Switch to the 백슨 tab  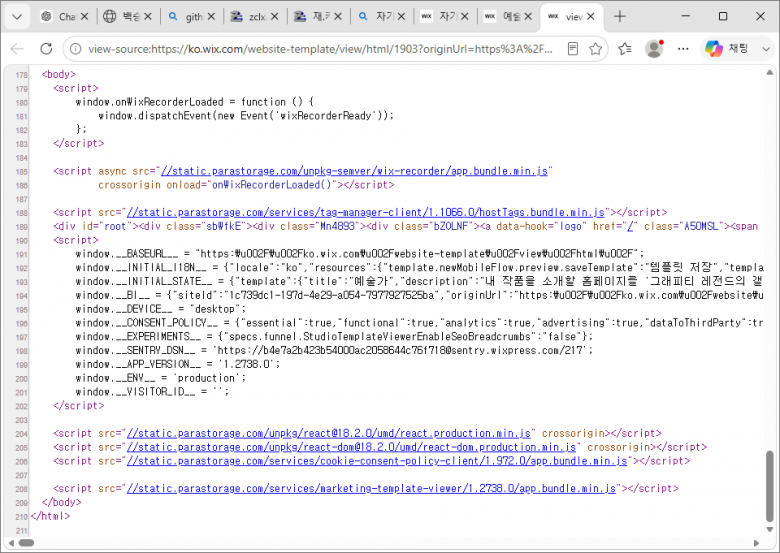point(121,17)
